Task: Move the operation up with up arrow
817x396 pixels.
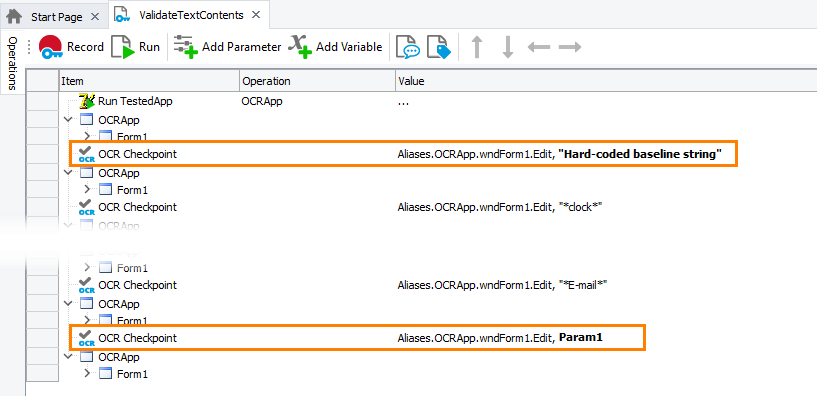Action: (x=476, y=47)
